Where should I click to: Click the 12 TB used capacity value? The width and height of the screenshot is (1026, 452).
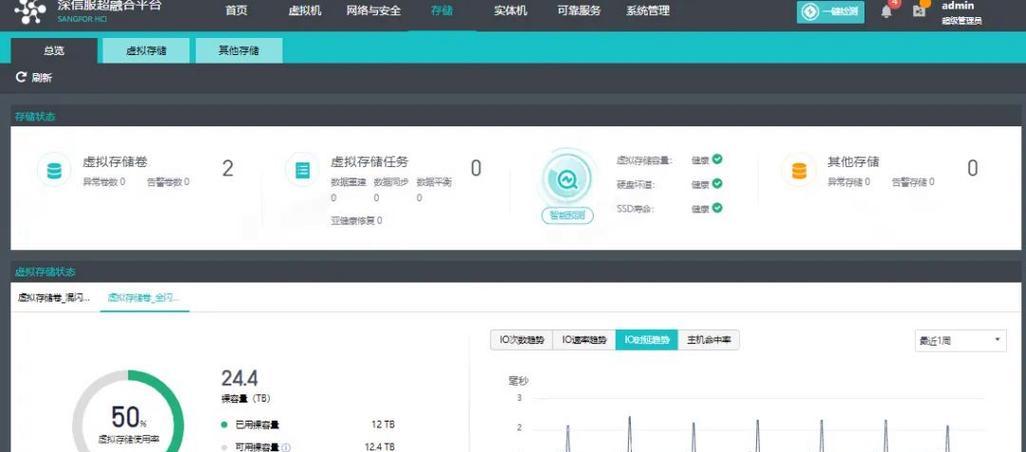click(383, 425)
